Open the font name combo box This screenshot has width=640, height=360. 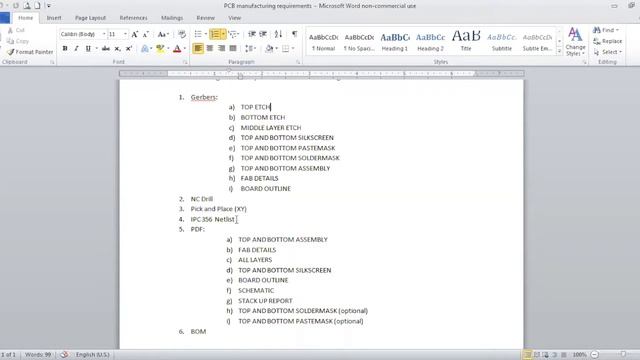point(83,34)
